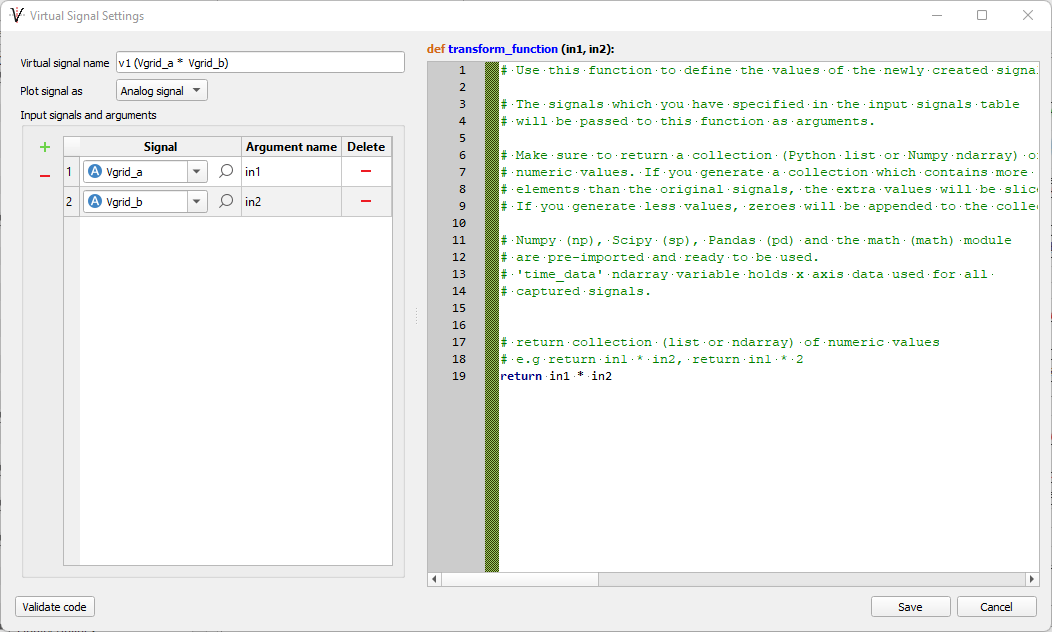This screenshot has width=1052, height=632.
Task: Maximize the Virtual Signal Settings window
Action: [x=982, y=16]
